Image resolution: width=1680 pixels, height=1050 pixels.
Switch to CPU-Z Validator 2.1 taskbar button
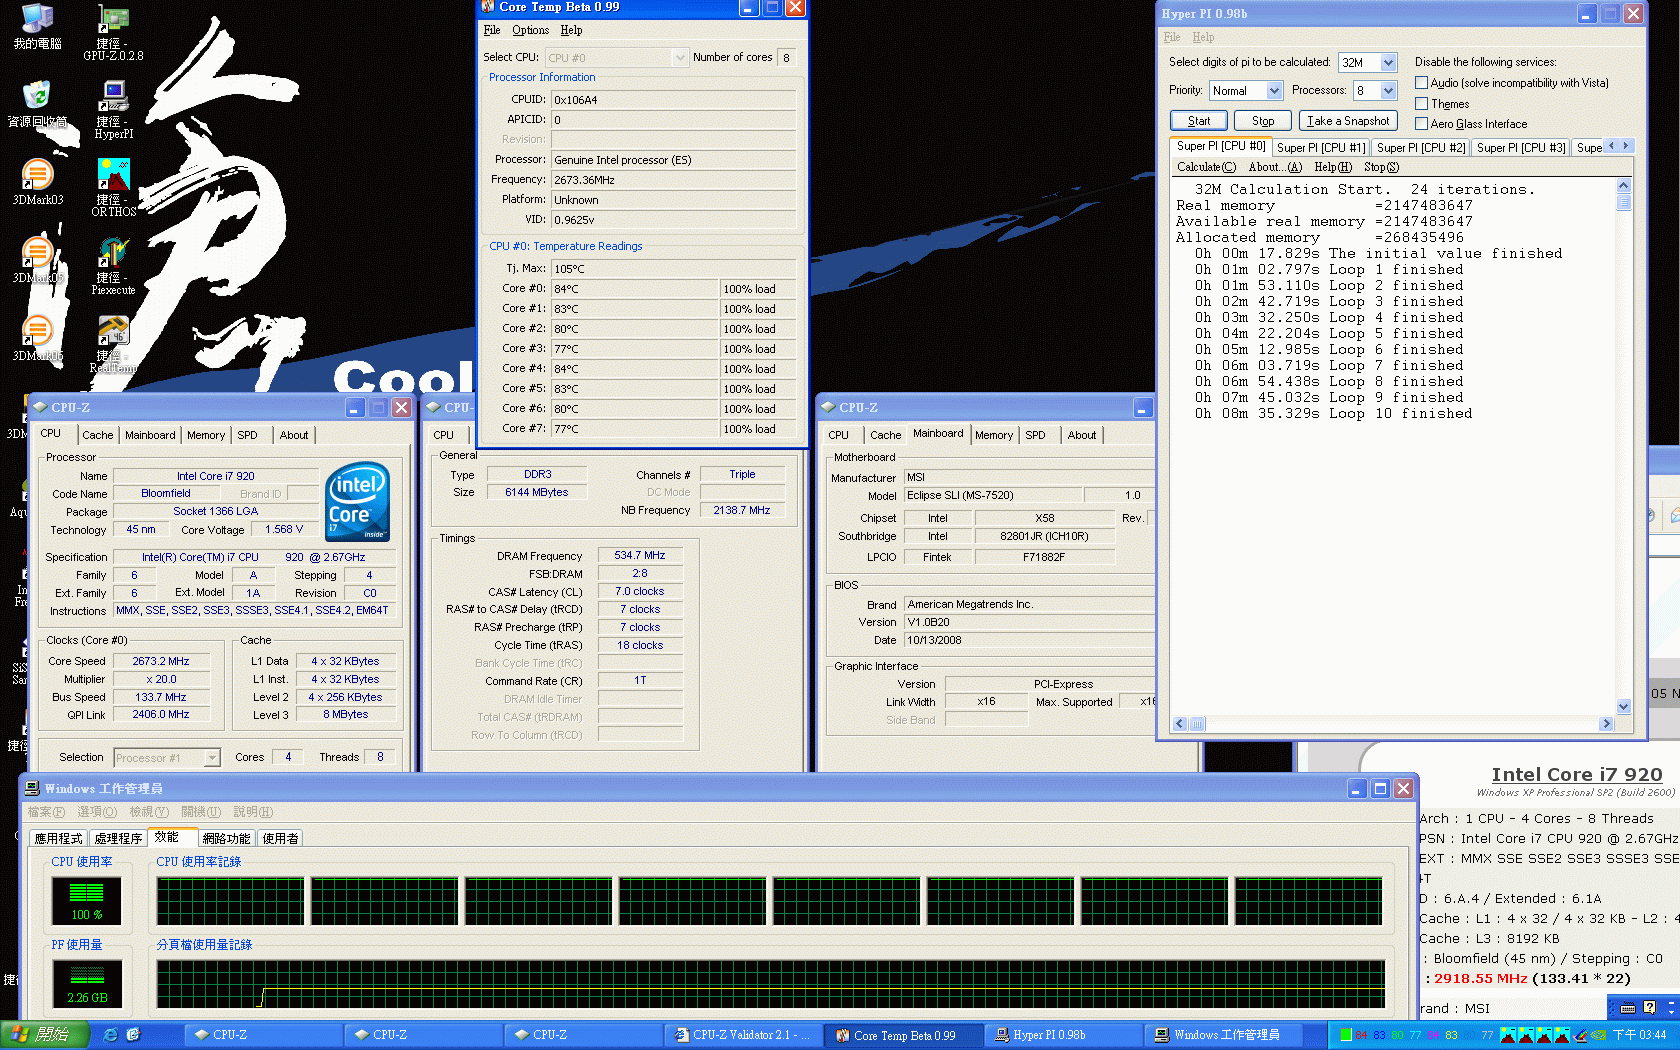click(743, 1035)
